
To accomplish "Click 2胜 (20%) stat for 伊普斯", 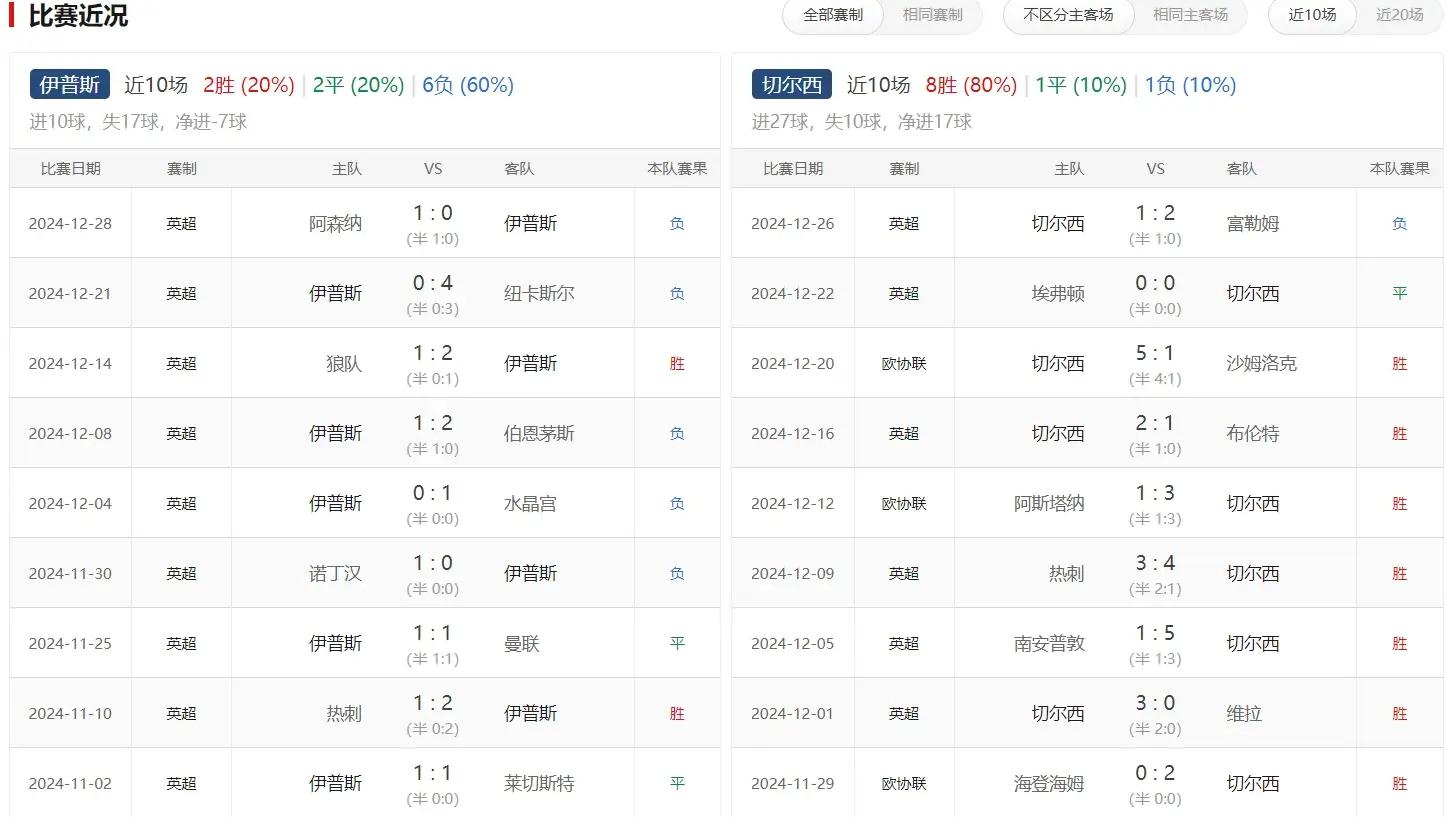I will 249,85.
